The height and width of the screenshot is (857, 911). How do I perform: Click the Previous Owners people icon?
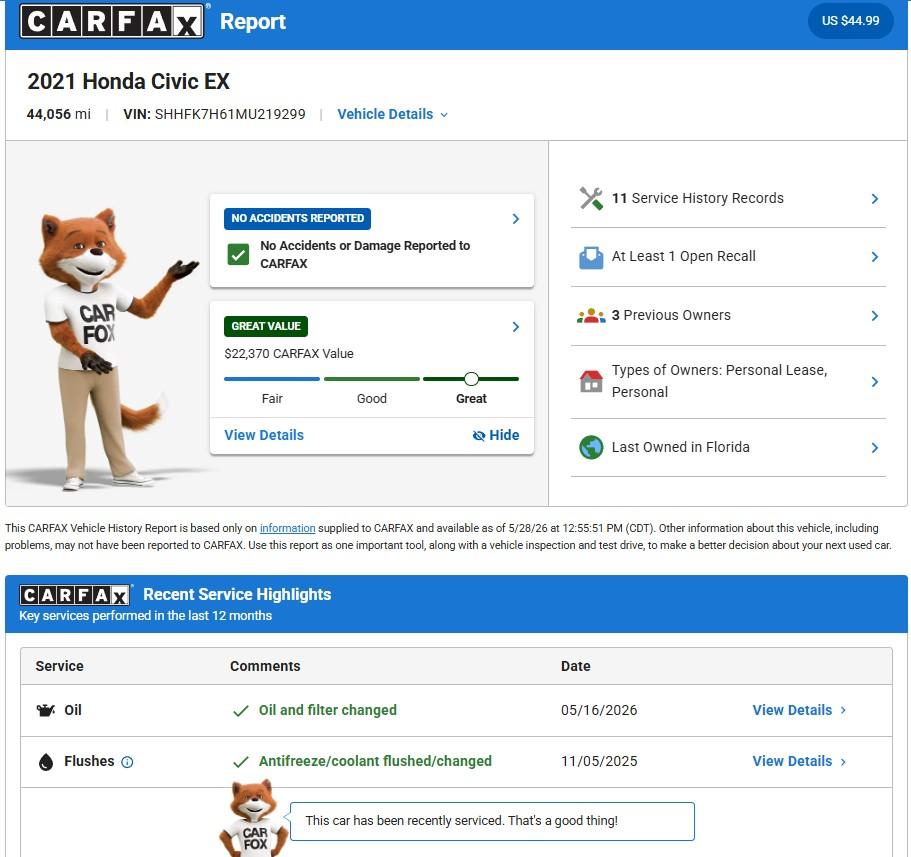tap(591, 315)
